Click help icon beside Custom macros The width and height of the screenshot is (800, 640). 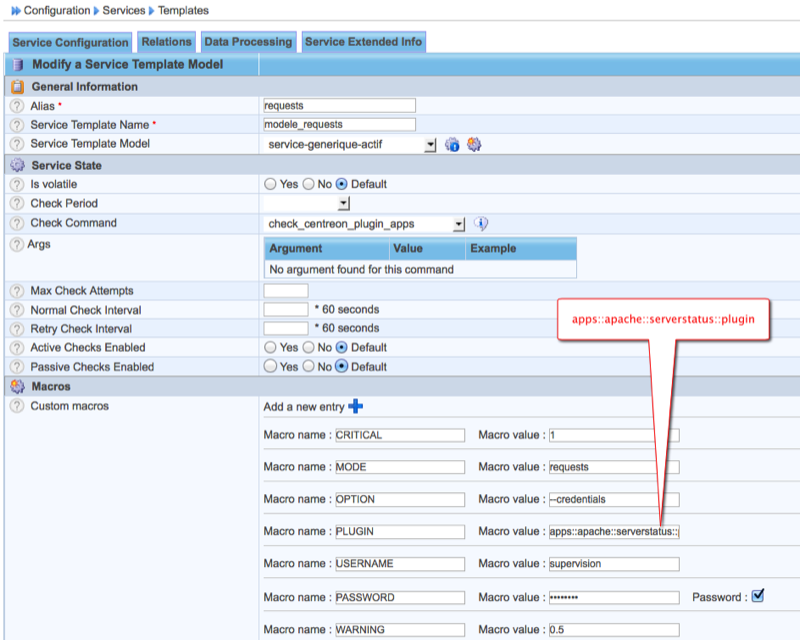17,407
